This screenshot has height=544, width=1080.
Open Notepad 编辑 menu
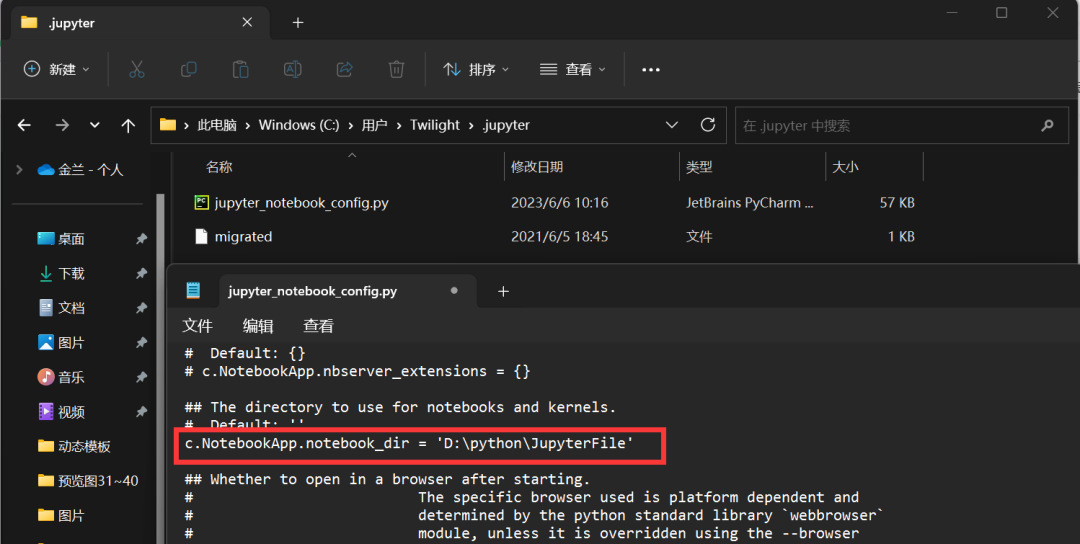pyautogui.click(x=258, y=326)
